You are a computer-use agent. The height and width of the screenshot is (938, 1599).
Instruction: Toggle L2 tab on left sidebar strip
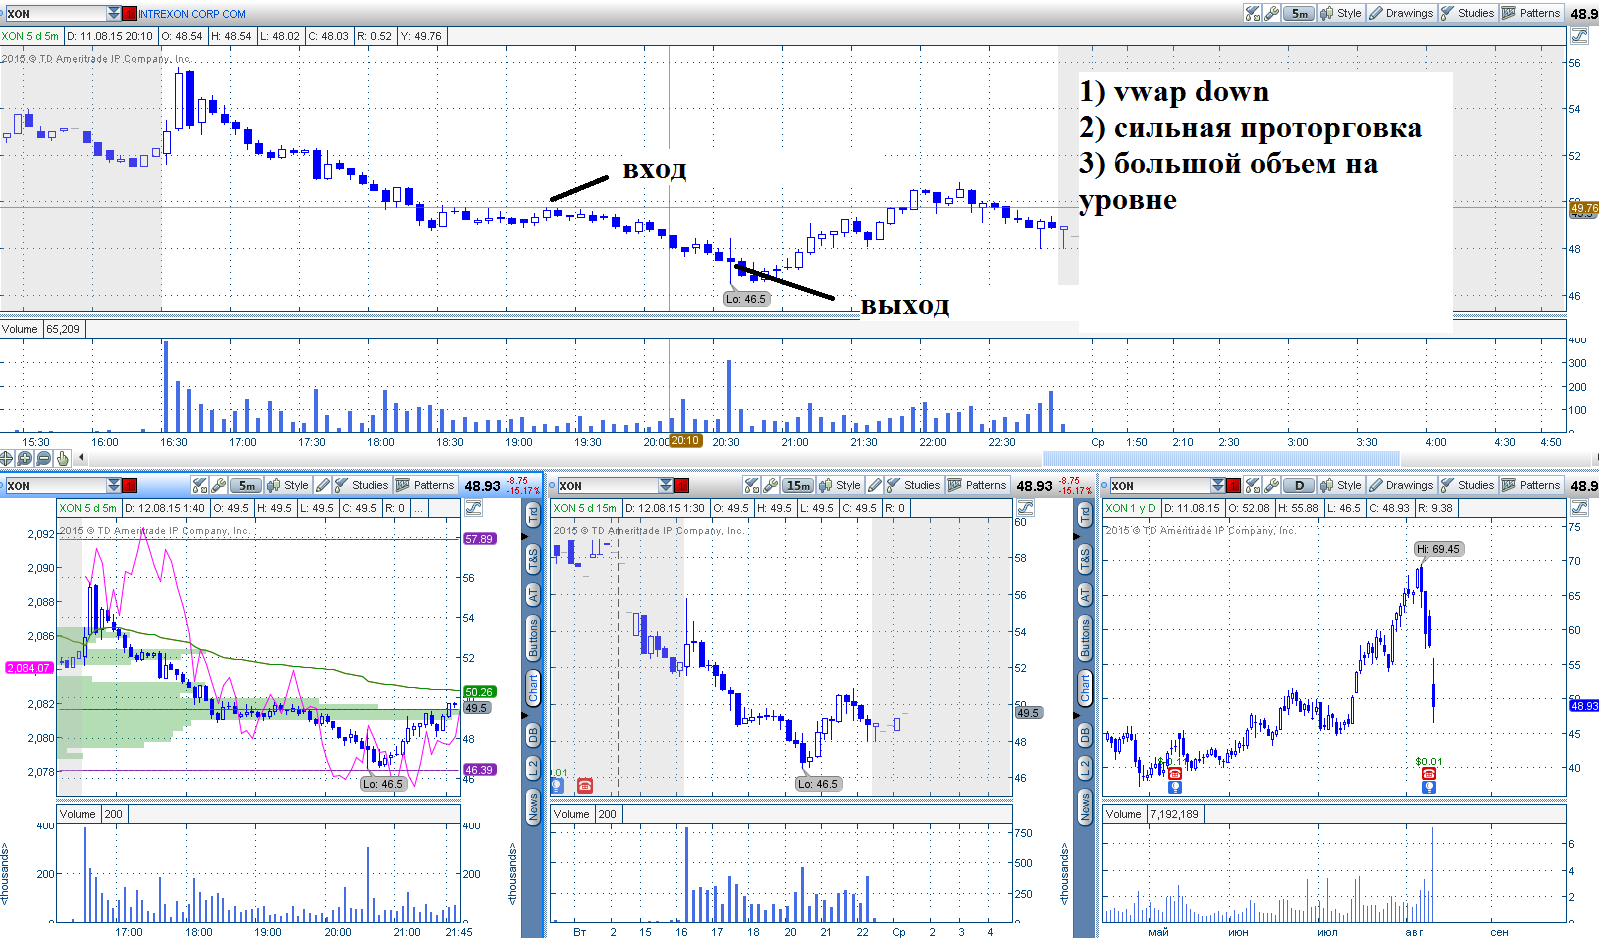coord(533,768)
